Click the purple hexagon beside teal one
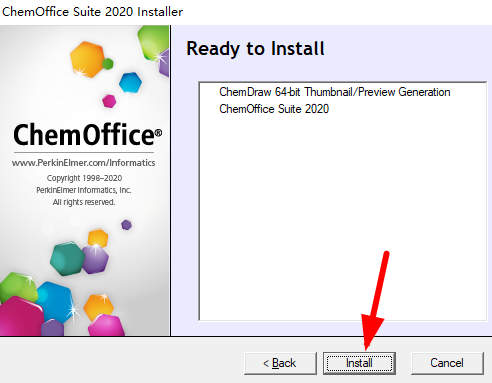 pos(96,260)
